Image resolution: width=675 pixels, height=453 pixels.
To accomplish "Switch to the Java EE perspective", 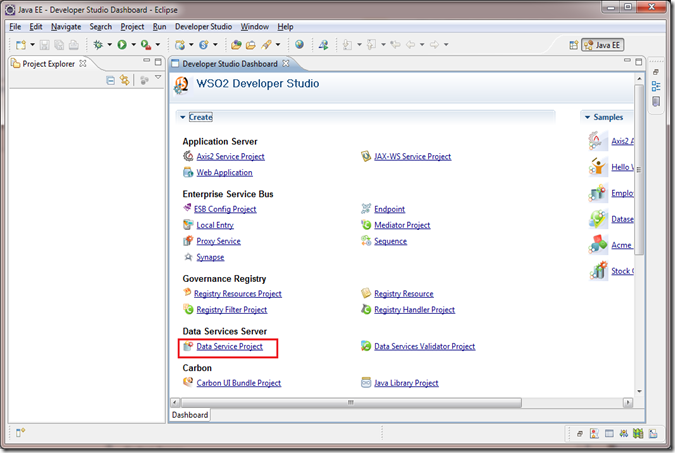I will 603,45.
